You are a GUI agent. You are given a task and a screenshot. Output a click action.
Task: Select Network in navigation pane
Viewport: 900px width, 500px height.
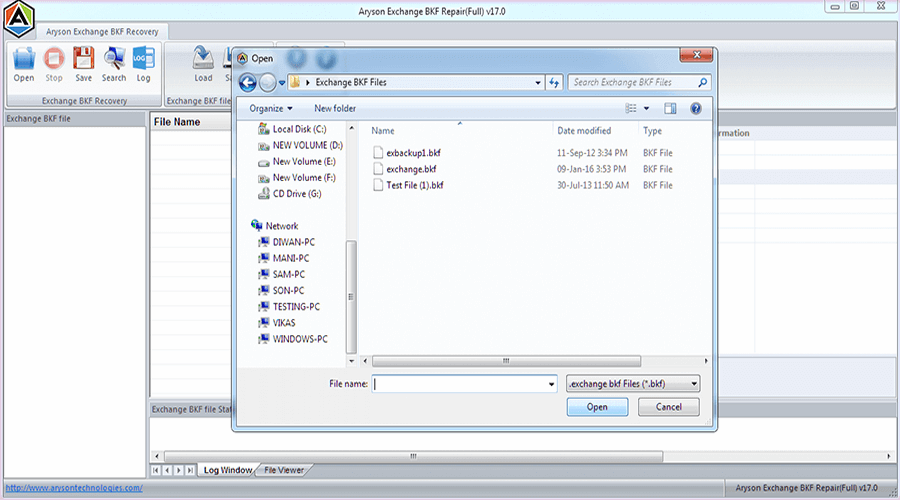pos(275,226)
